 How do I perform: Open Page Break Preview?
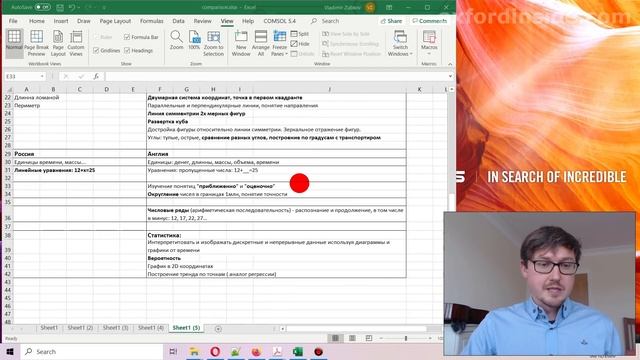pos(36,43)
